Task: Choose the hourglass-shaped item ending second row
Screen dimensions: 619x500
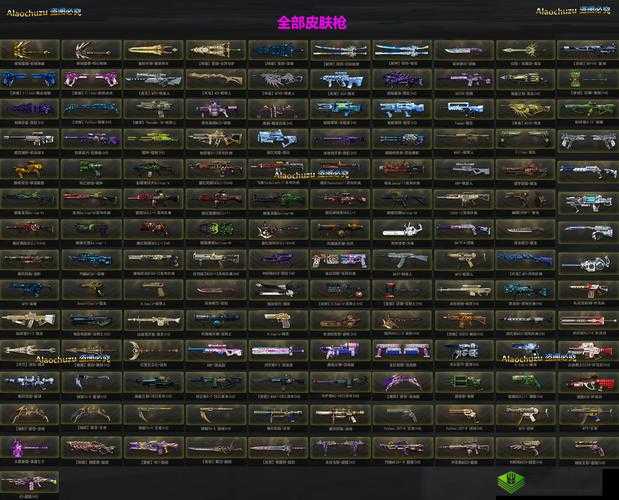Action: (587, 79)
